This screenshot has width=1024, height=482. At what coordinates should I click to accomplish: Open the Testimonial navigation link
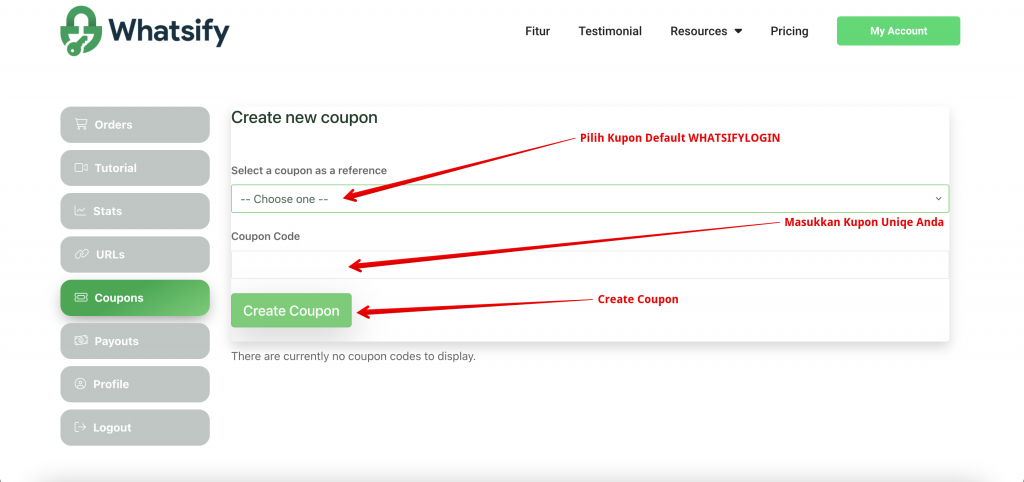click(x=610, y=31)
